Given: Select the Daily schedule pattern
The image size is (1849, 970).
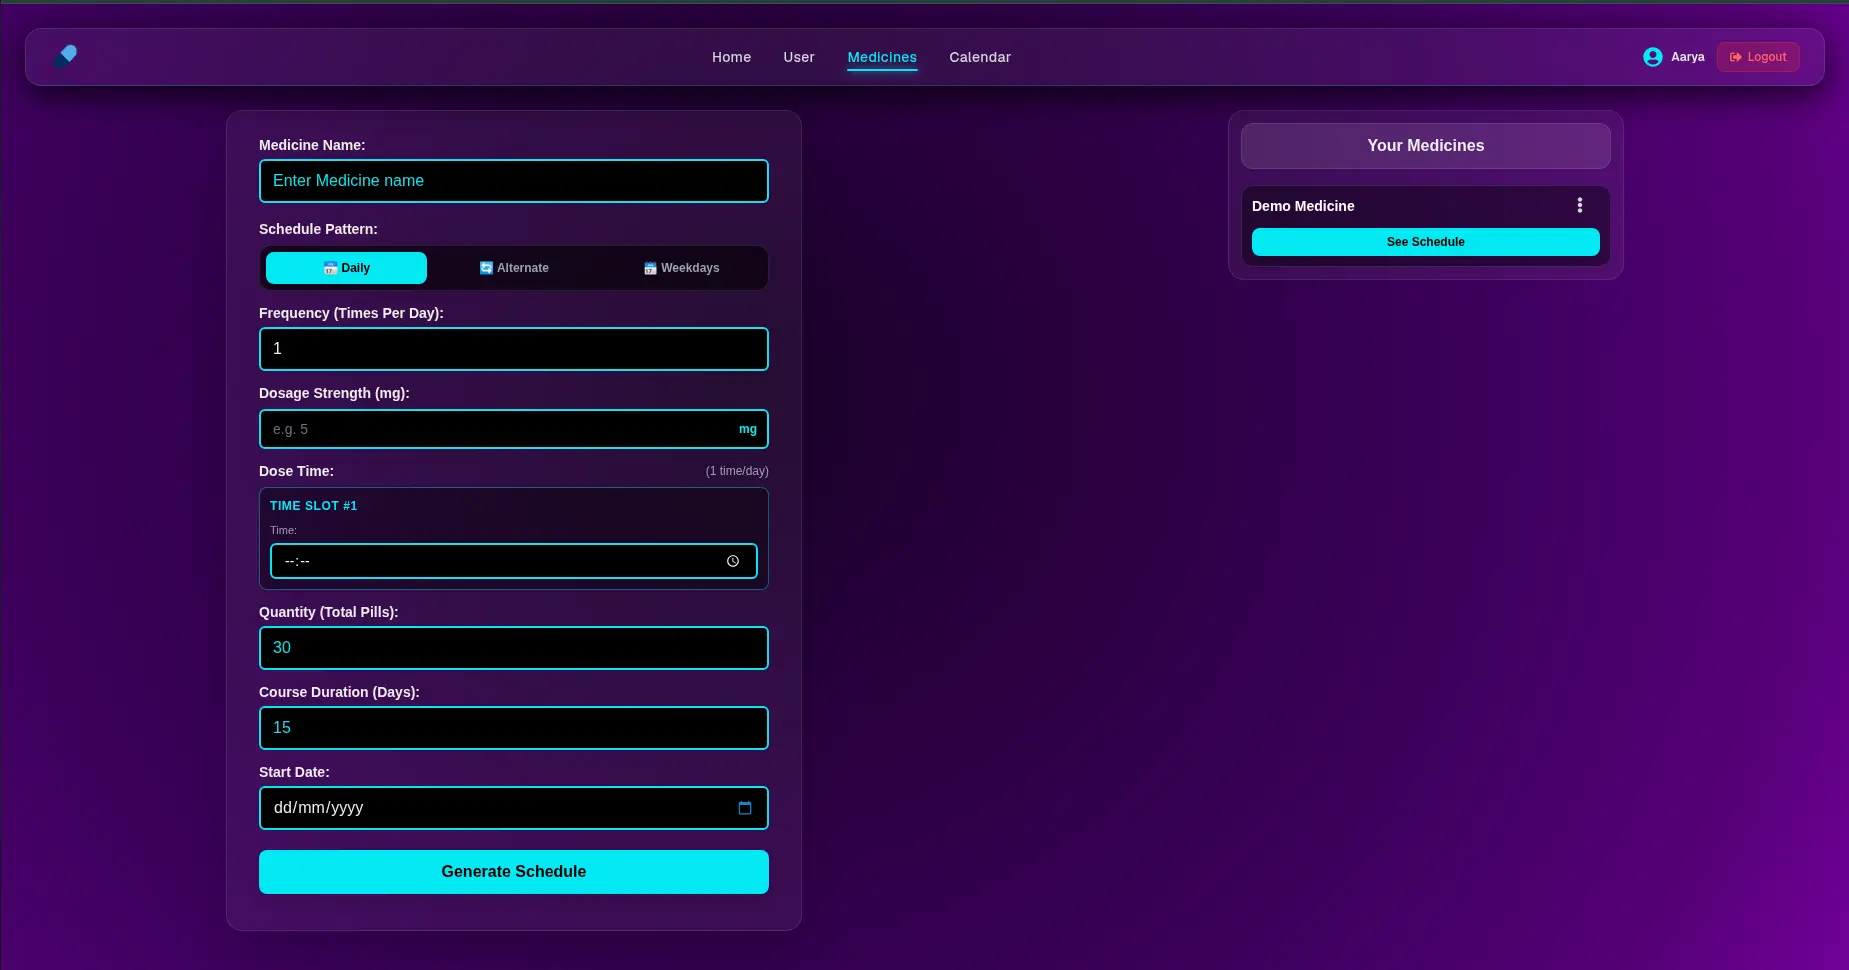Looking at the screenshot, I should (346, 268).
